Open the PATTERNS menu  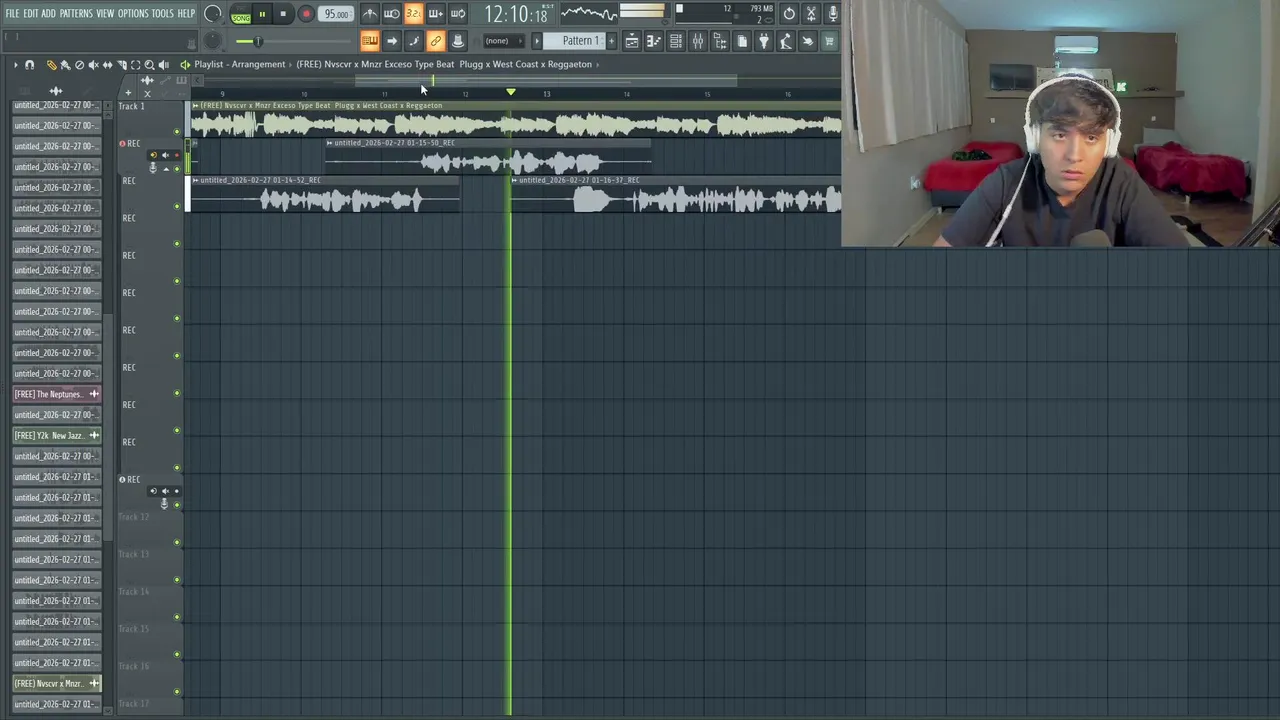click(x=76, y=14)
